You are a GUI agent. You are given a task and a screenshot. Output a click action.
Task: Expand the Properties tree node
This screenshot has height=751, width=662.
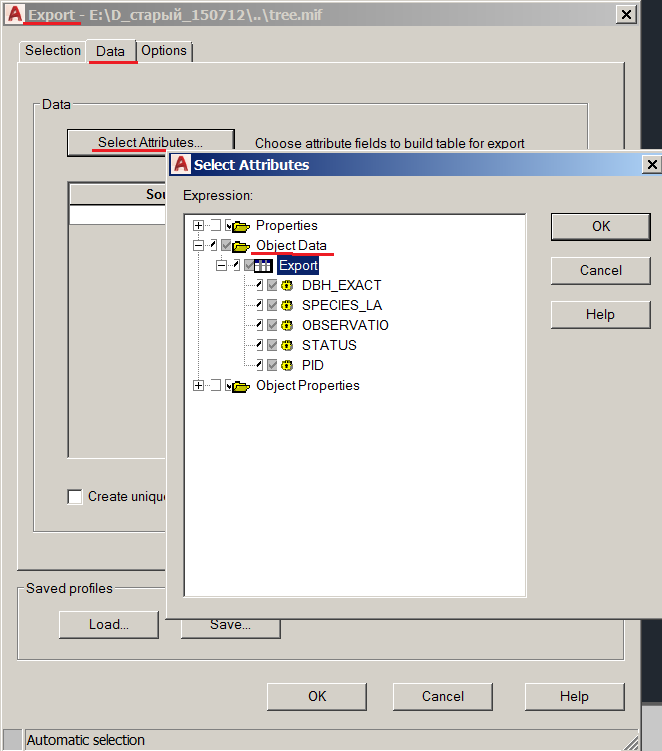[x=198, y=225]
